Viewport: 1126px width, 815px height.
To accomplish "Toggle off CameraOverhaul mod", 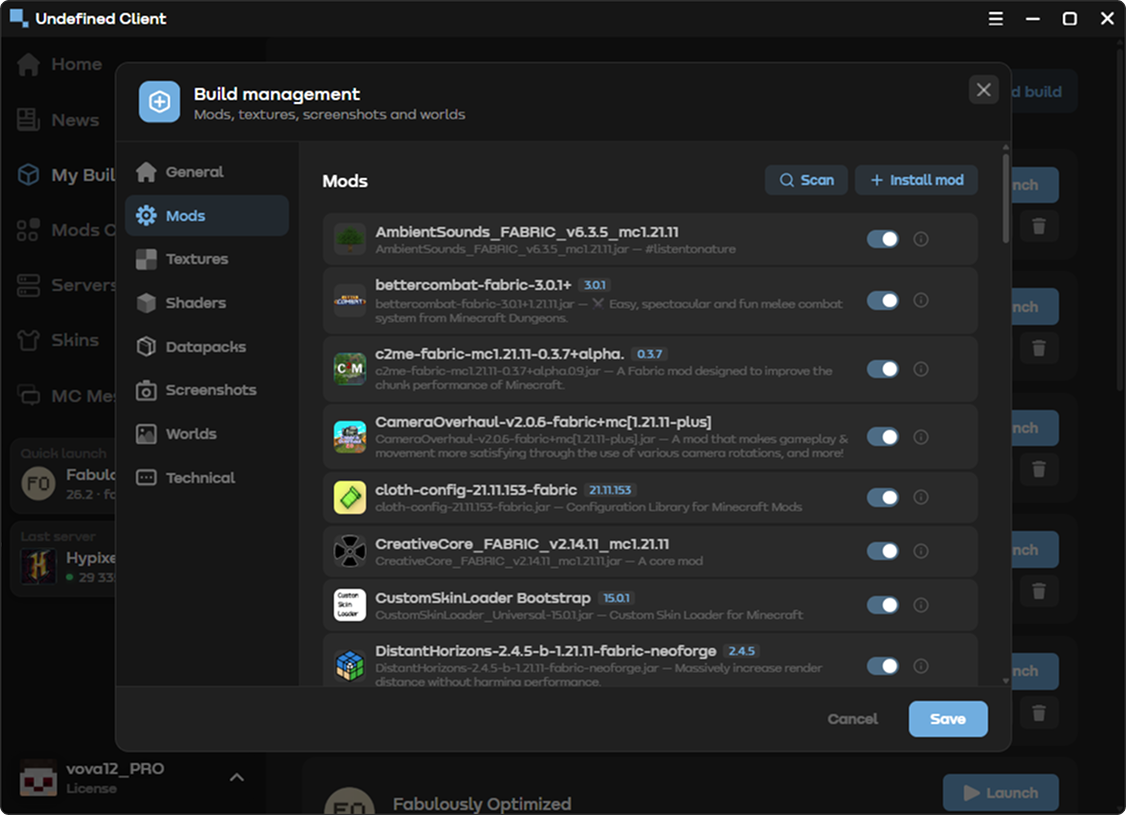I will click(x=883, y=437).
